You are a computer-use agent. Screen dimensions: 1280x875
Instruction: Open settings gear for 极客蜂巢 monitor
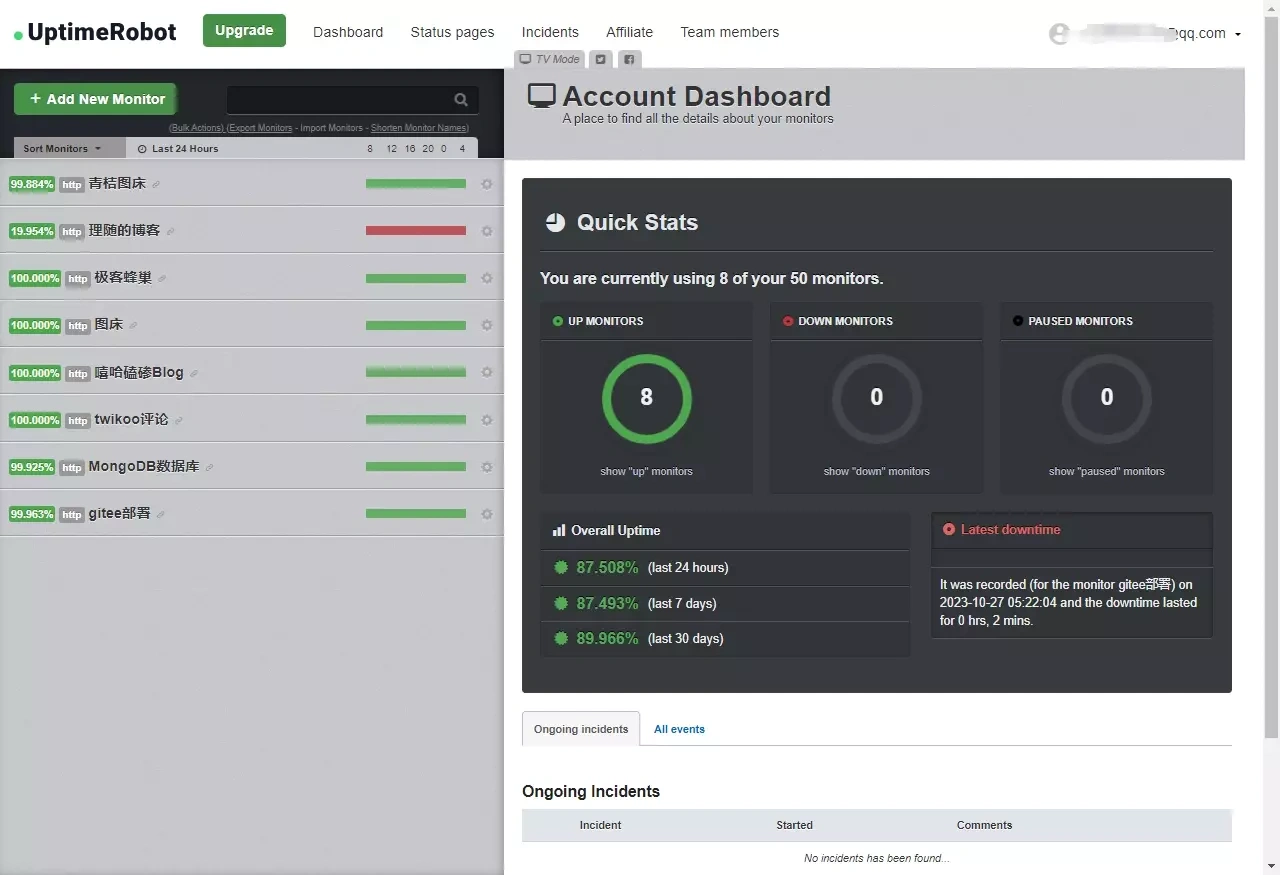coord(487,278)
